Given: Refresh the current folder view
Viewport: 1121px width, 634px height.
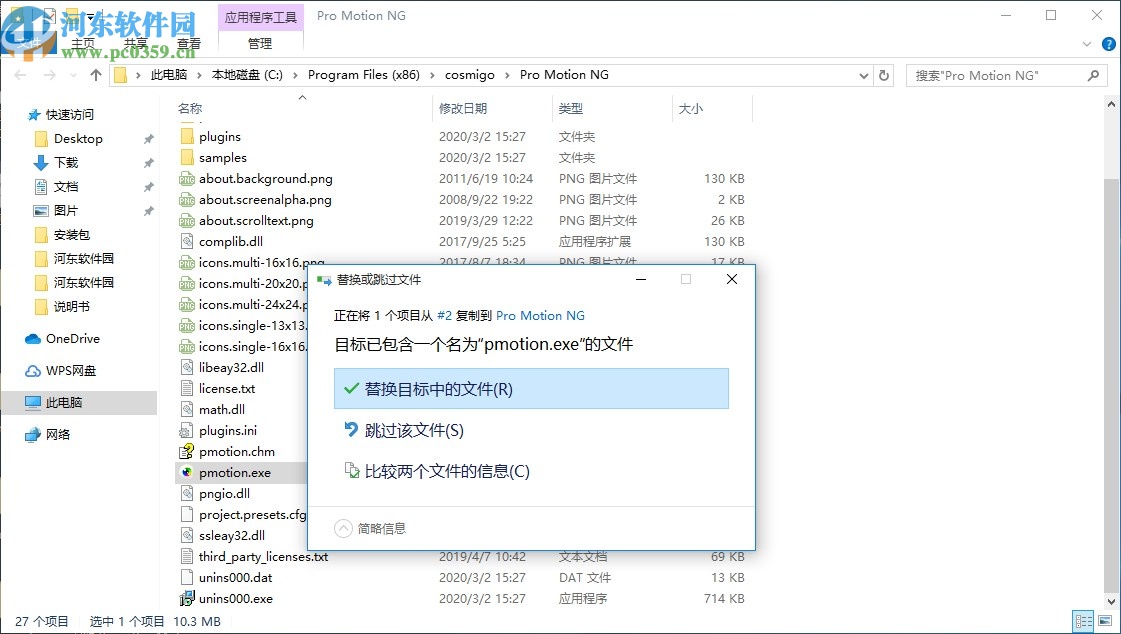Looking at the screenshot, I should coord(882,74).
